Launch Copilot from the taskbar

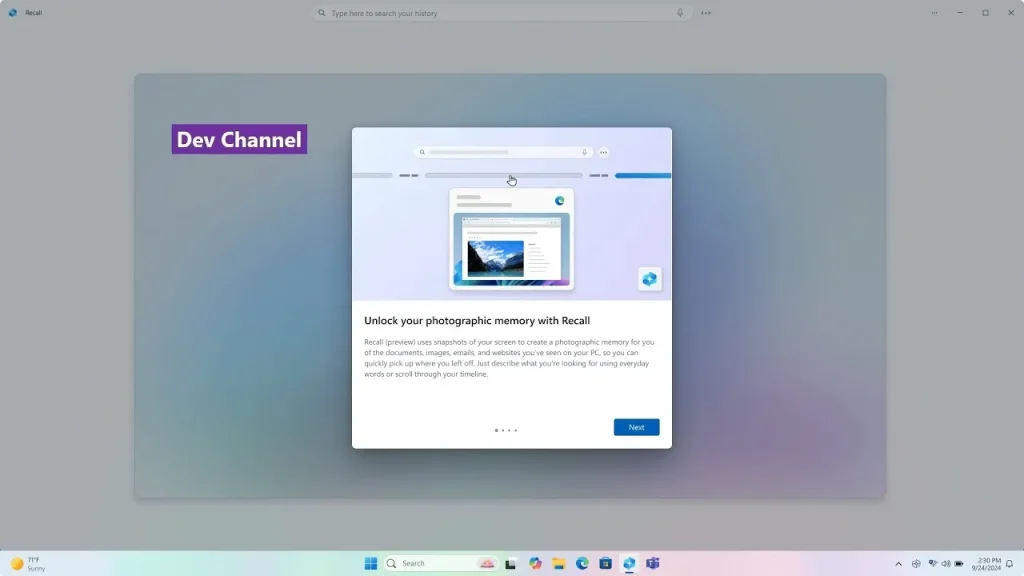(x=535, y=564)
